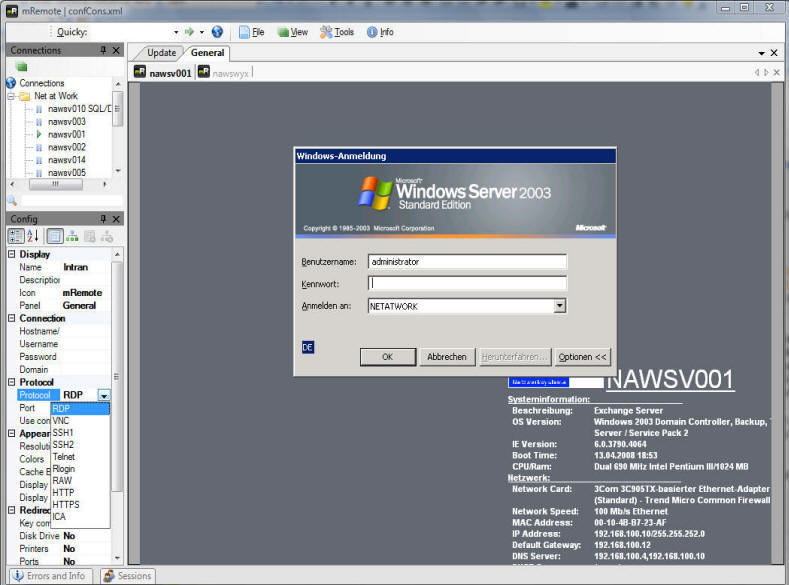Select nawsv005 connection
Viewport: 789px width, 585px height.
point(66,173)
